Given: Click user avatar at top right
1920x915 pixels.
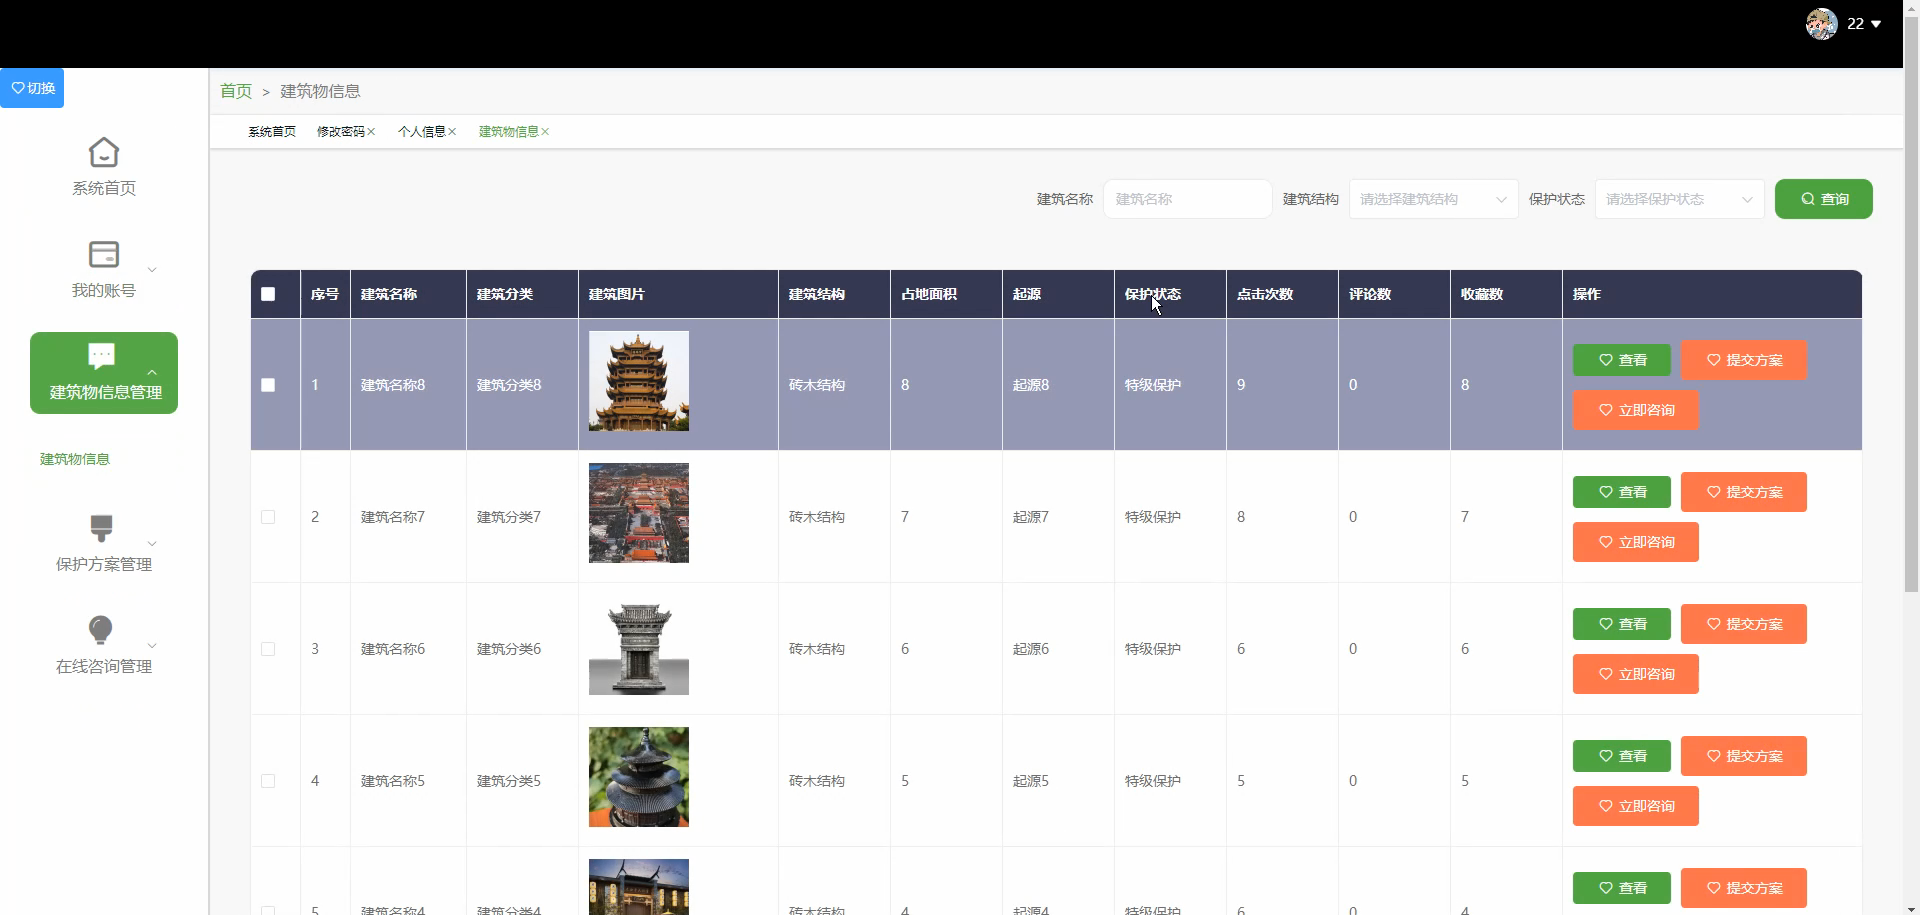Looking at the screenshot, I should [x=1821, y=24].
